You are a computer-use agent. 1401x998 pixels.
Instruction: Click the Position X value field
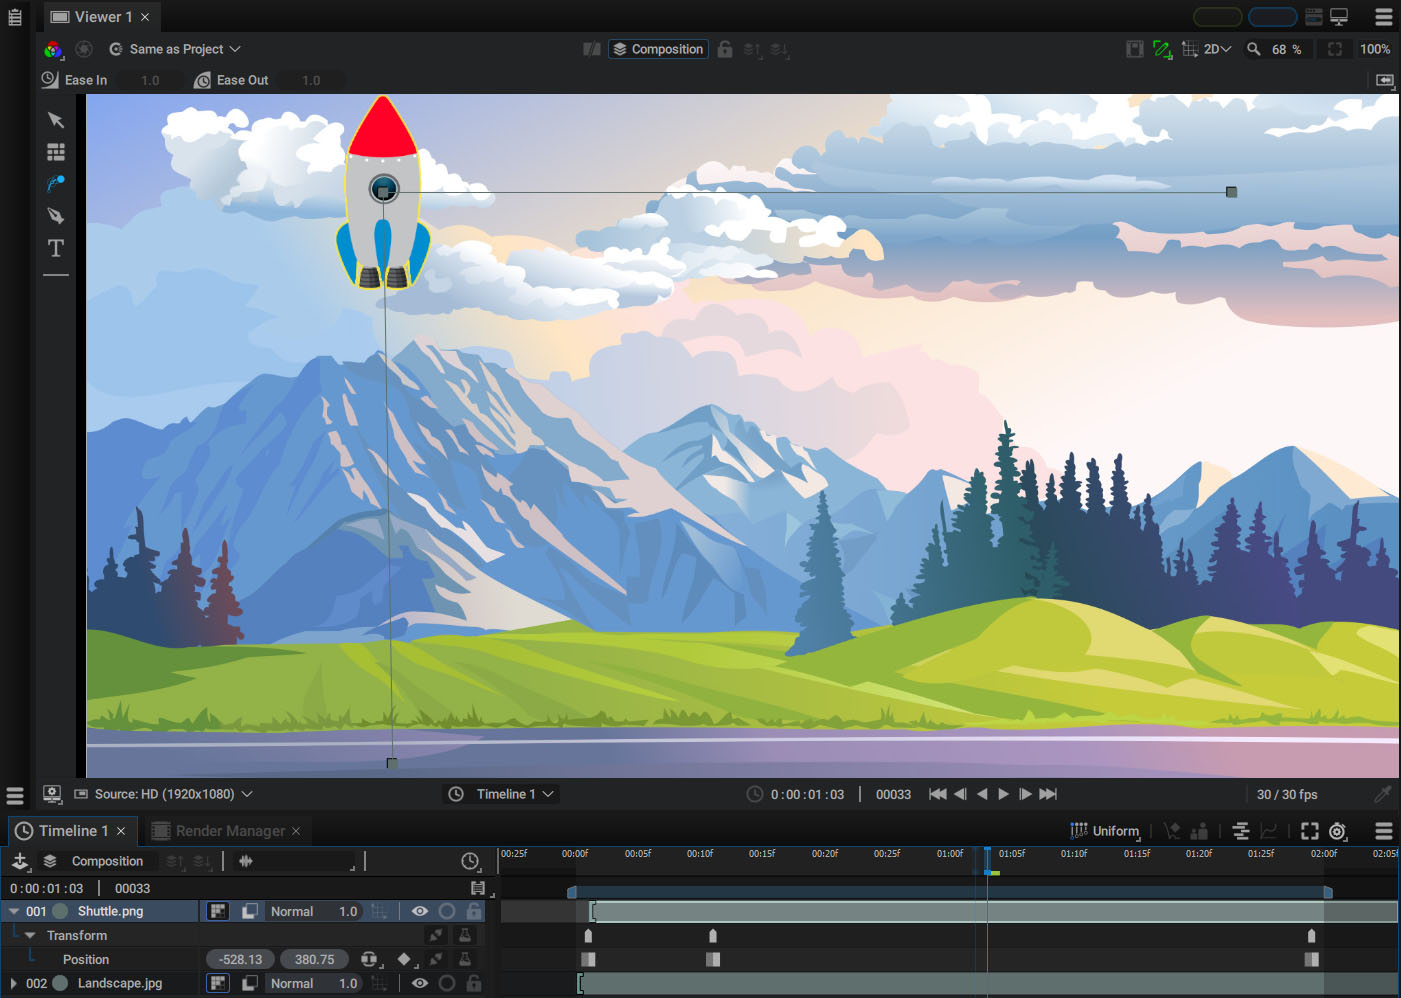[x=240, y=959]
